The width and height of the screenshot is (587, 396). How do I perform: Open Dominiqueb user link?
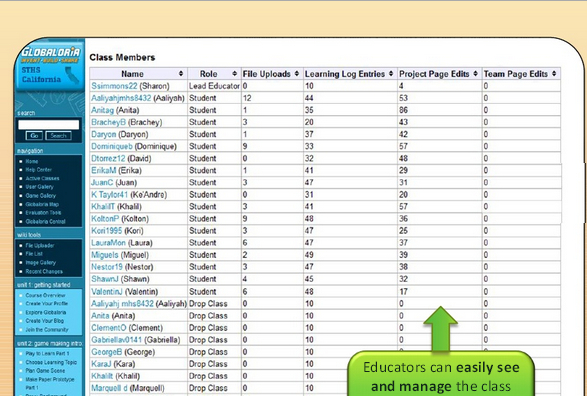112,146
